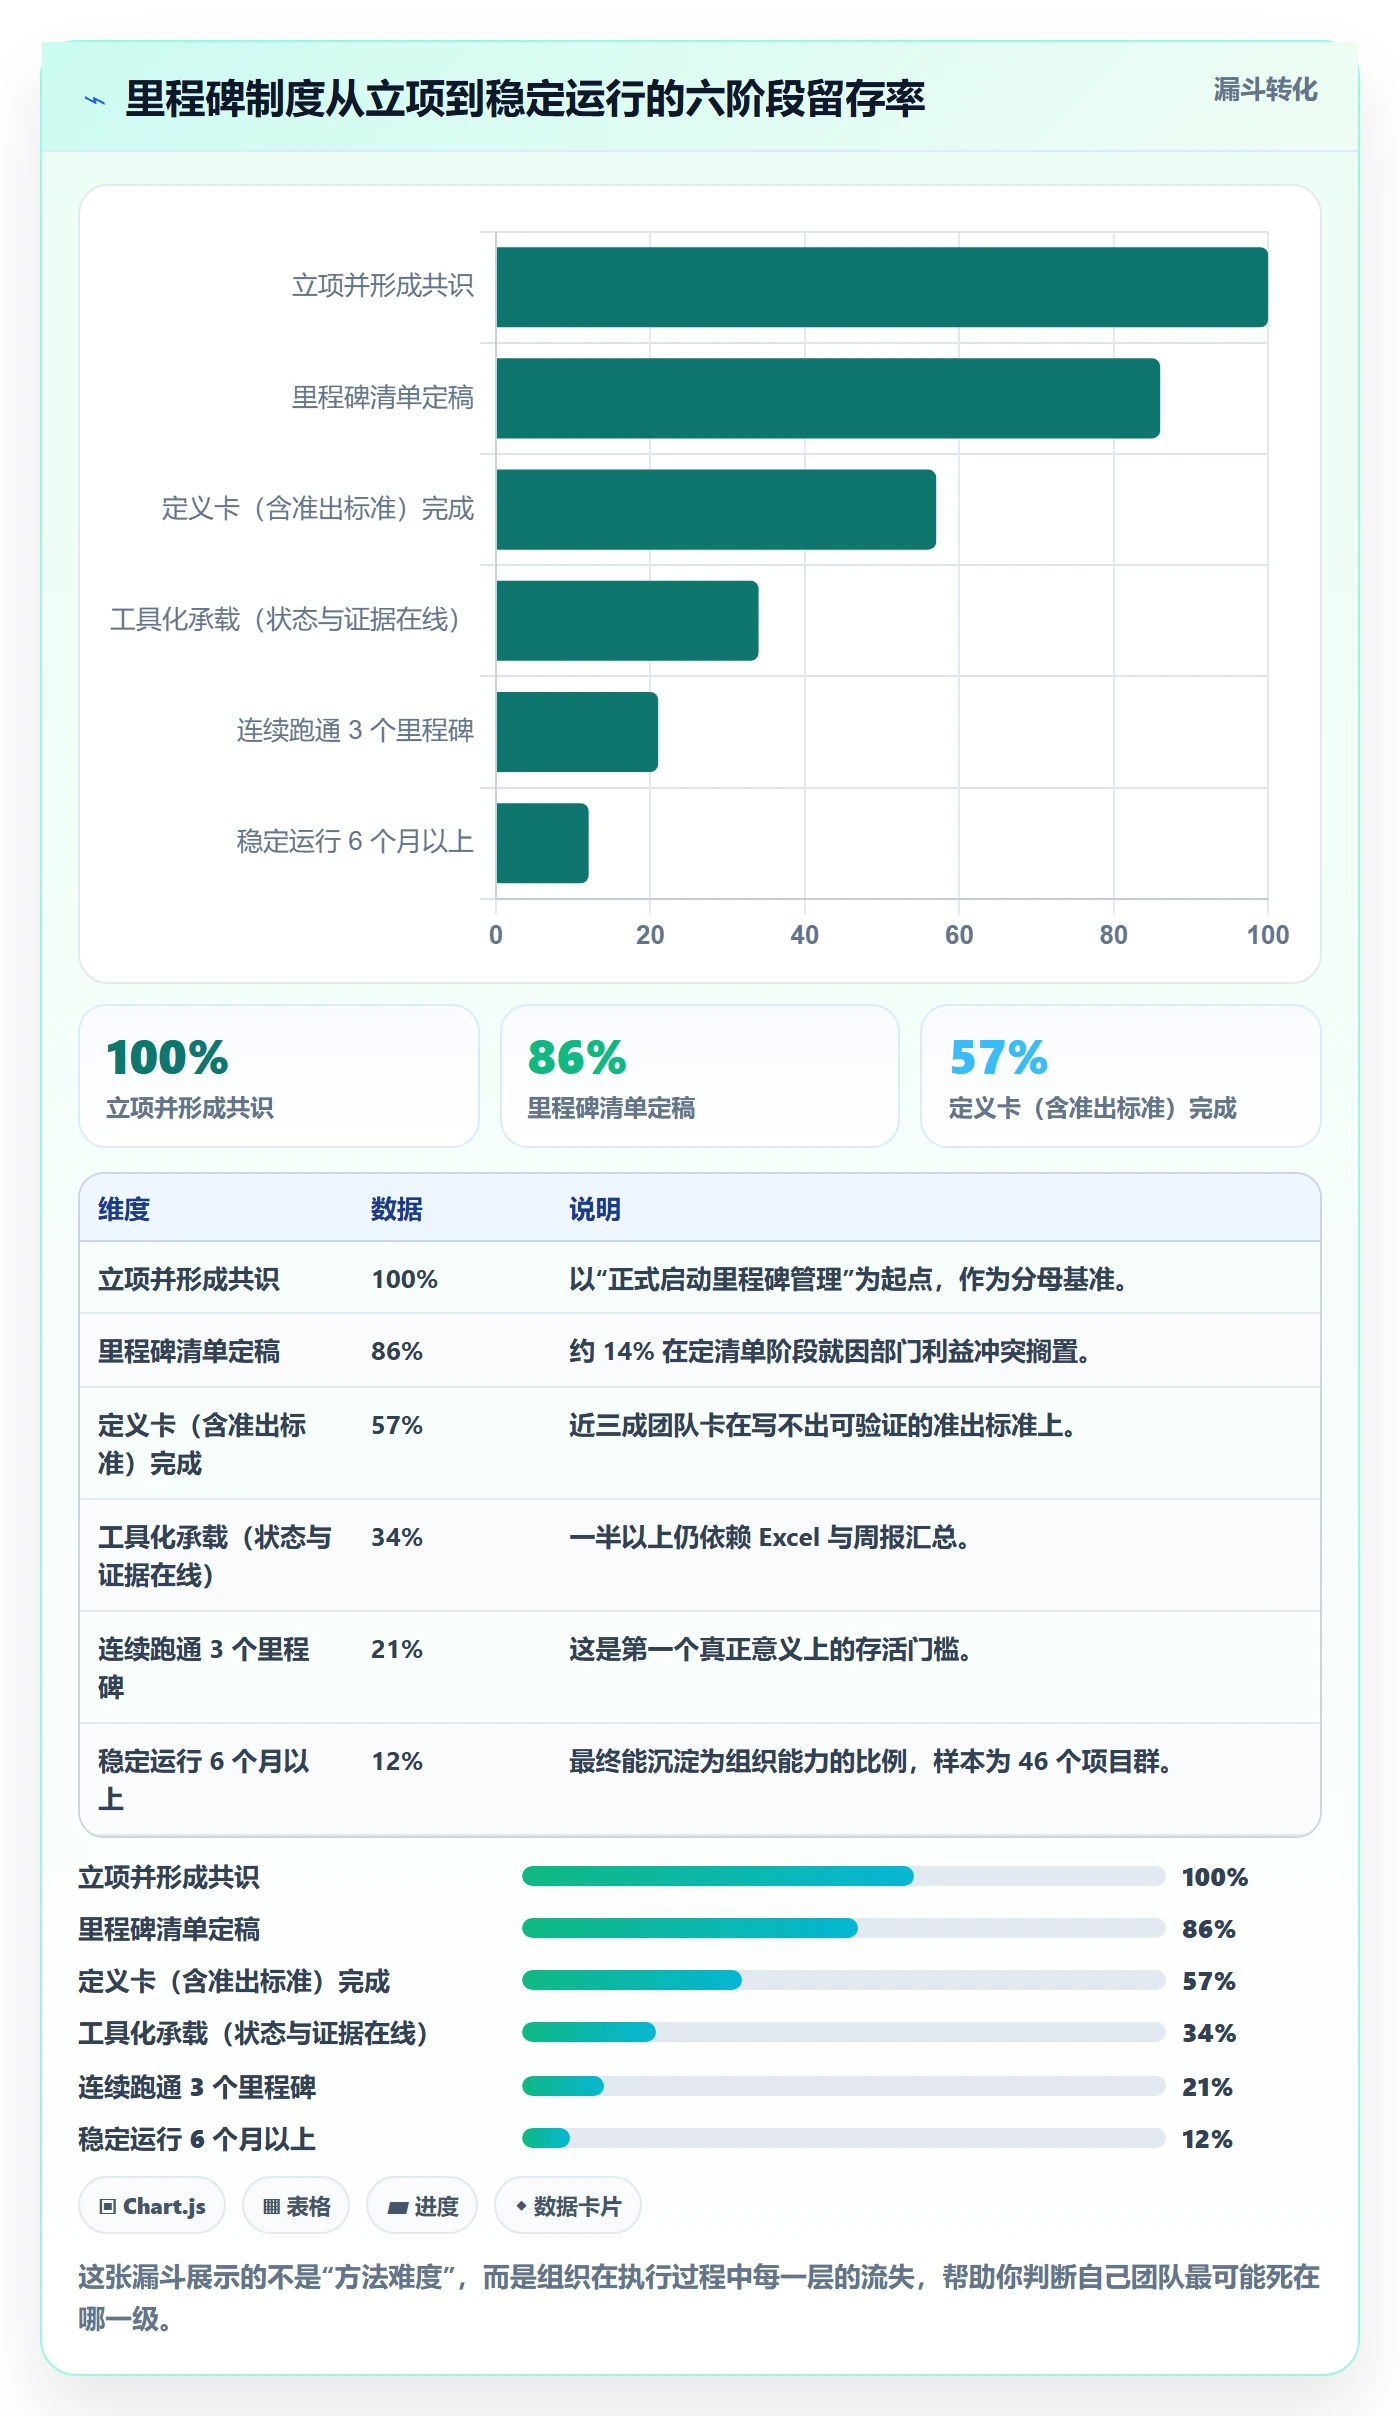Click the 里程碑清单定稿 progress bar
This screenshot has width=1400, height=2416.
pos(843,1928)
